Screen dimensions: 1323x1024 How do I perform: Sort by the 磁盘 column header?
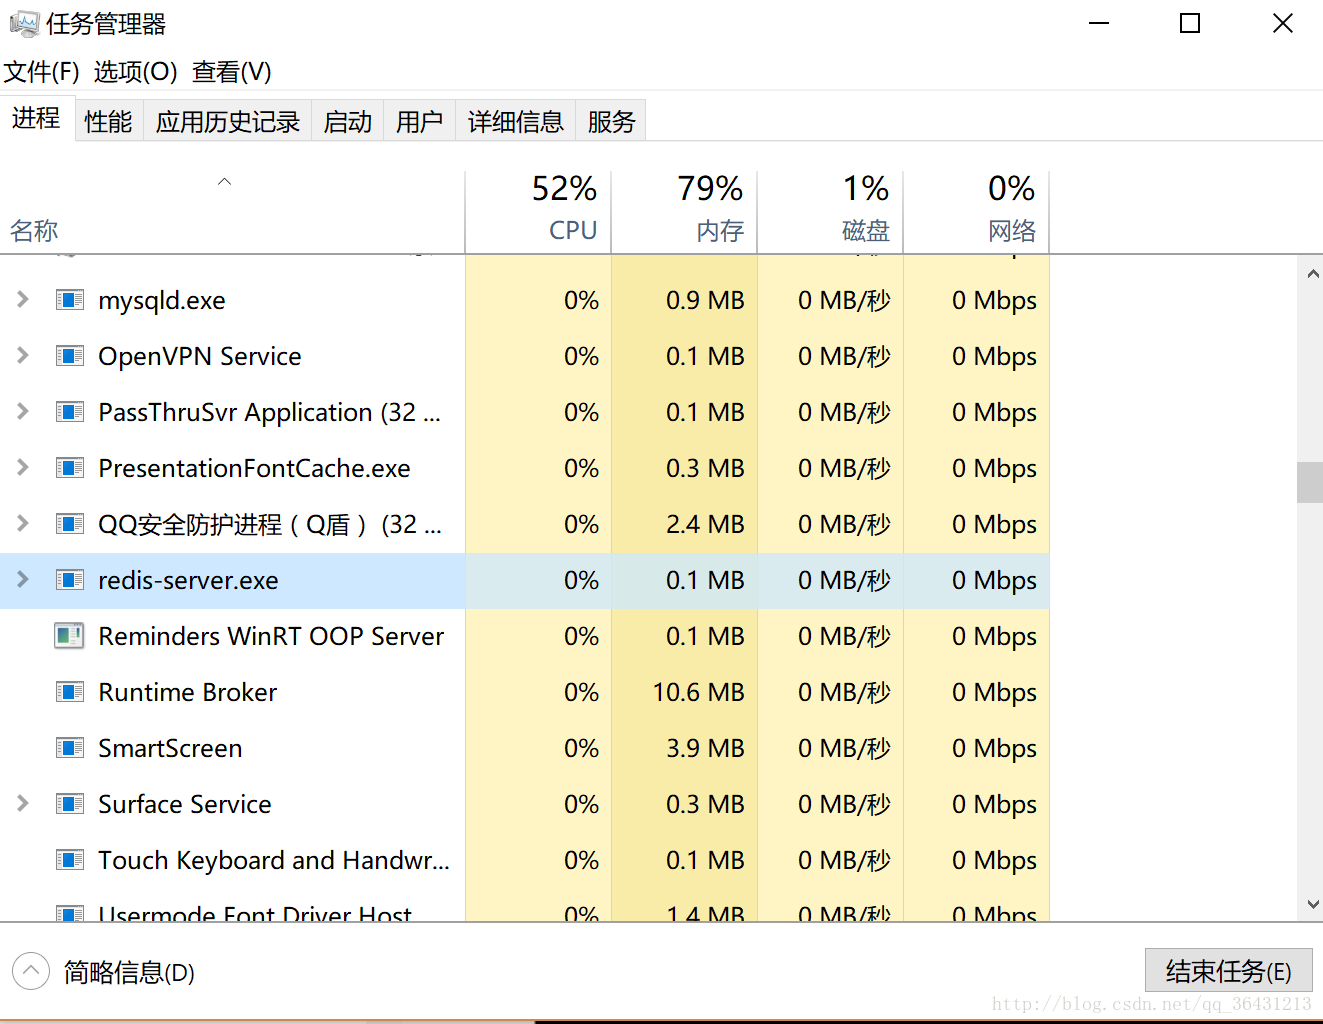(830, 212)
